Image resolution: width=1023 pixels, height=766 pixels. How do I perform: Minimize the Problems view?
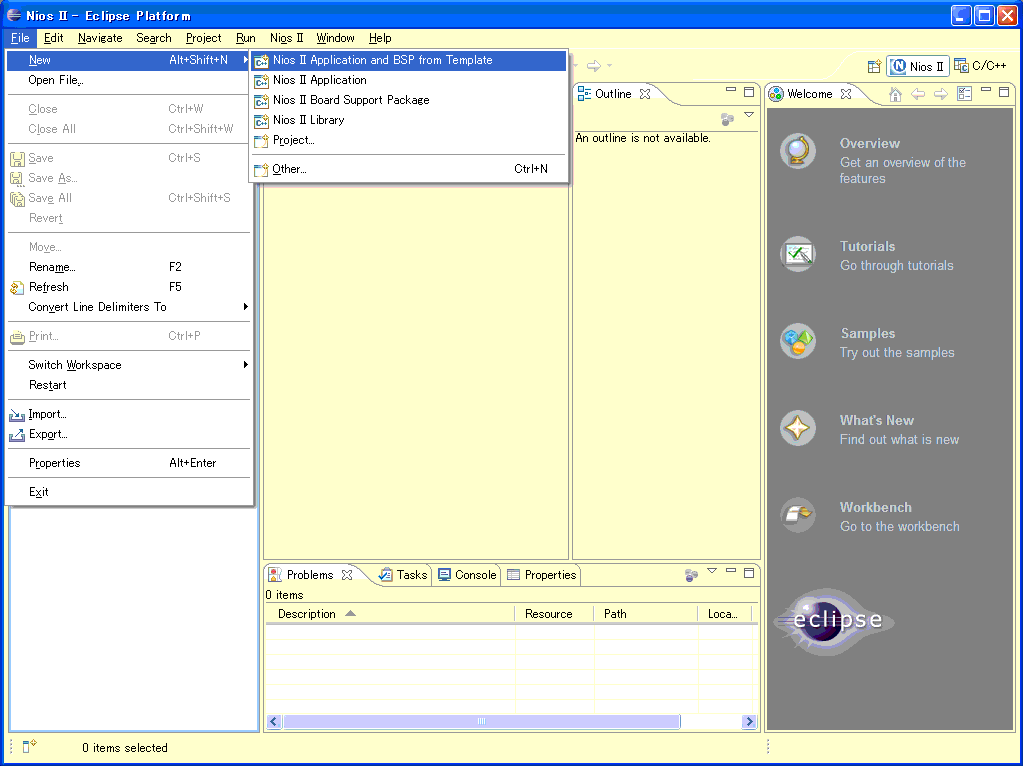tap(731, 571)
